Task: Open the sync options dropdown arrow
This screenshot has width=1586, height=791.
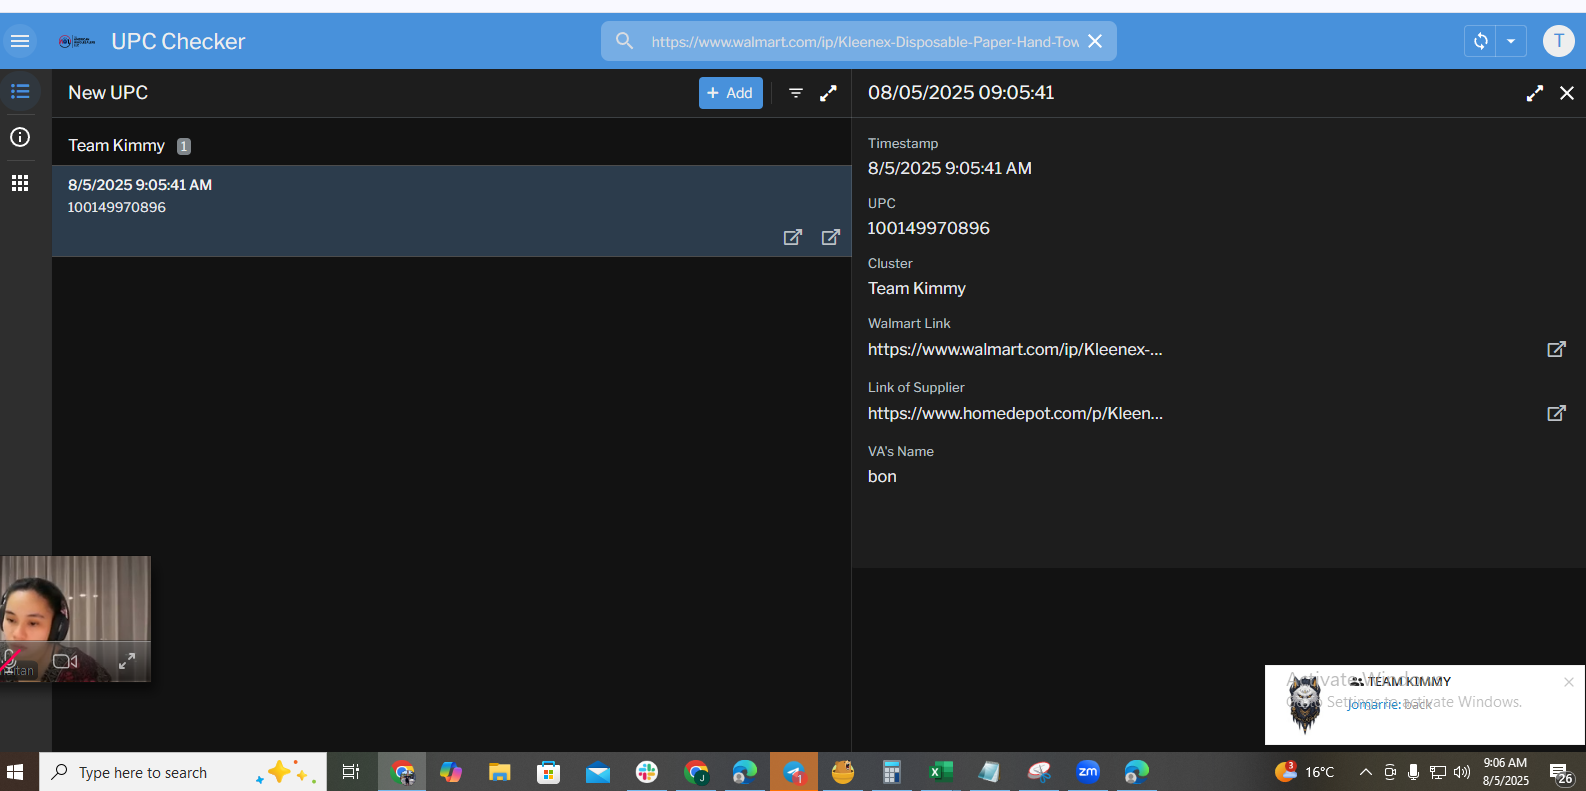Action: coord(1511,41)
